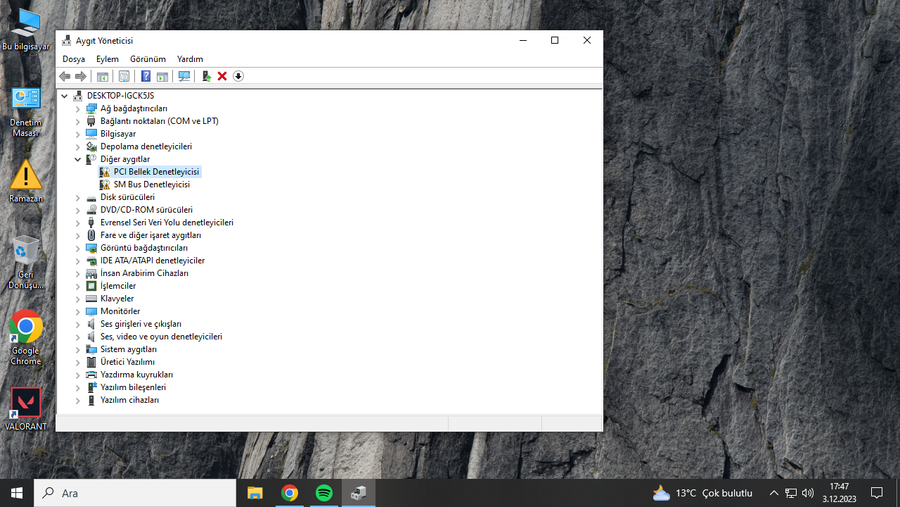Viewport: 900px width, 507px height.
Task: Click the scan for hardware changes monitor icon
Action: [x=184, y=76]
